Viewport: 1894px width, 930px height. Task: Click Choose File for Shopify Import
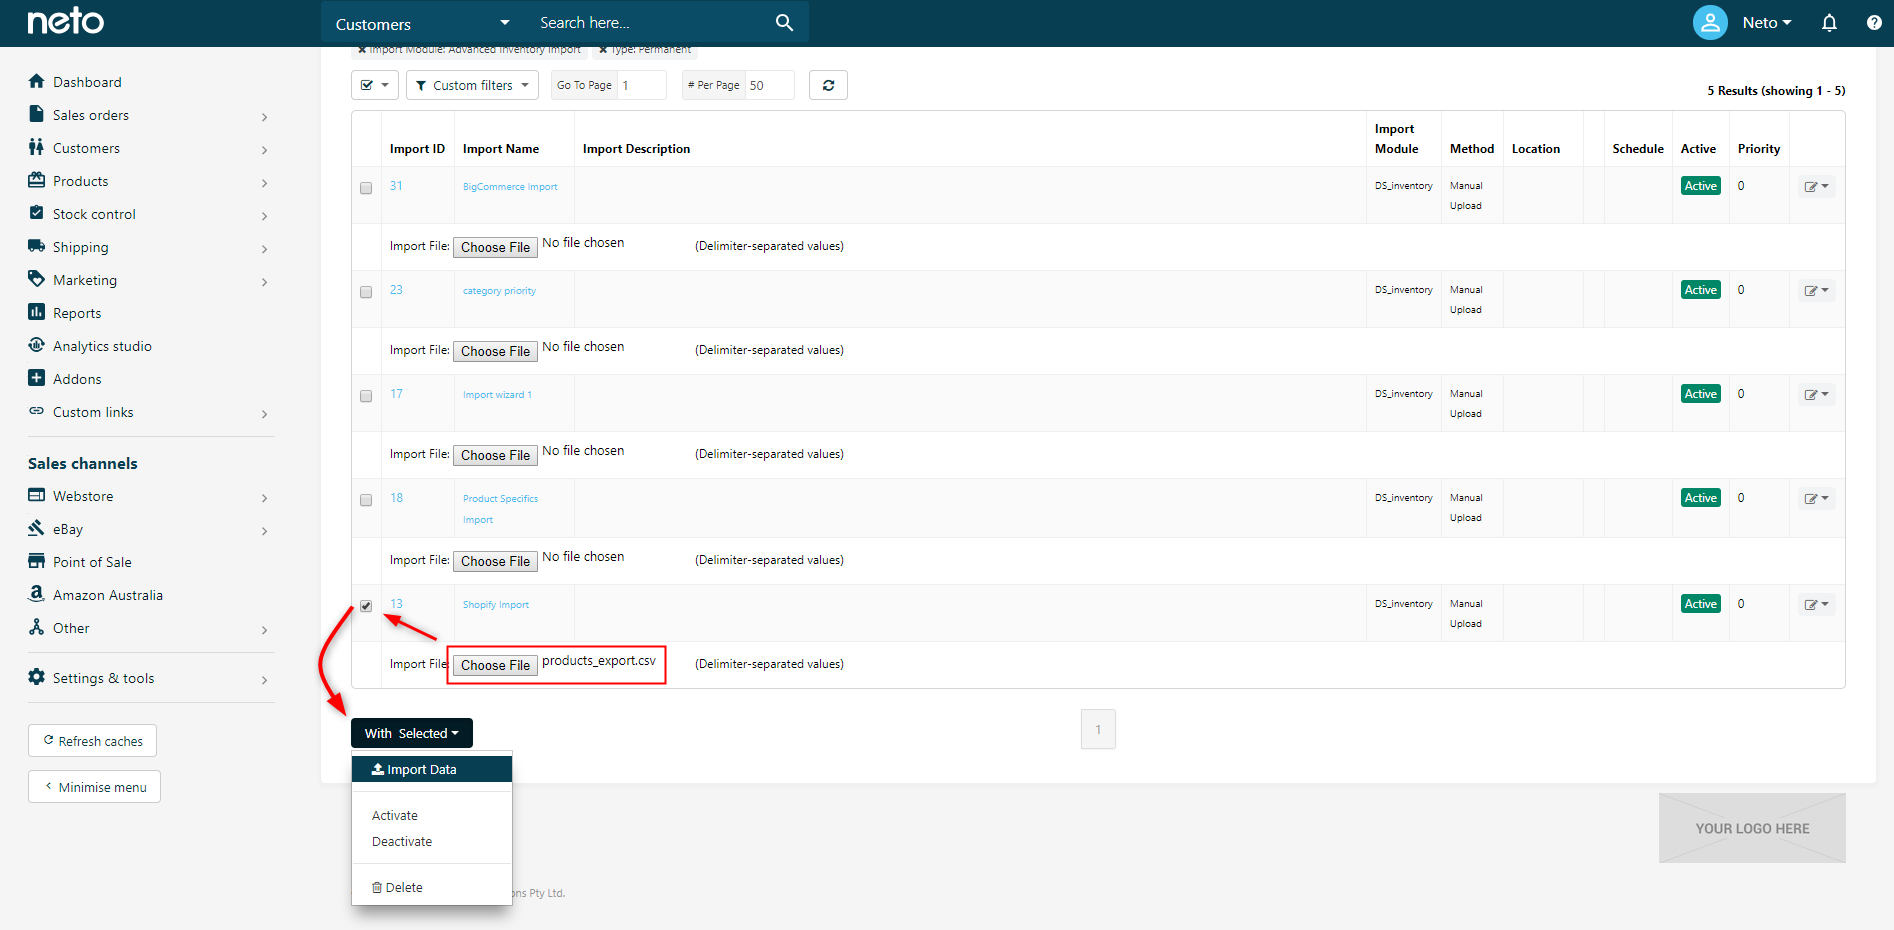495,665
